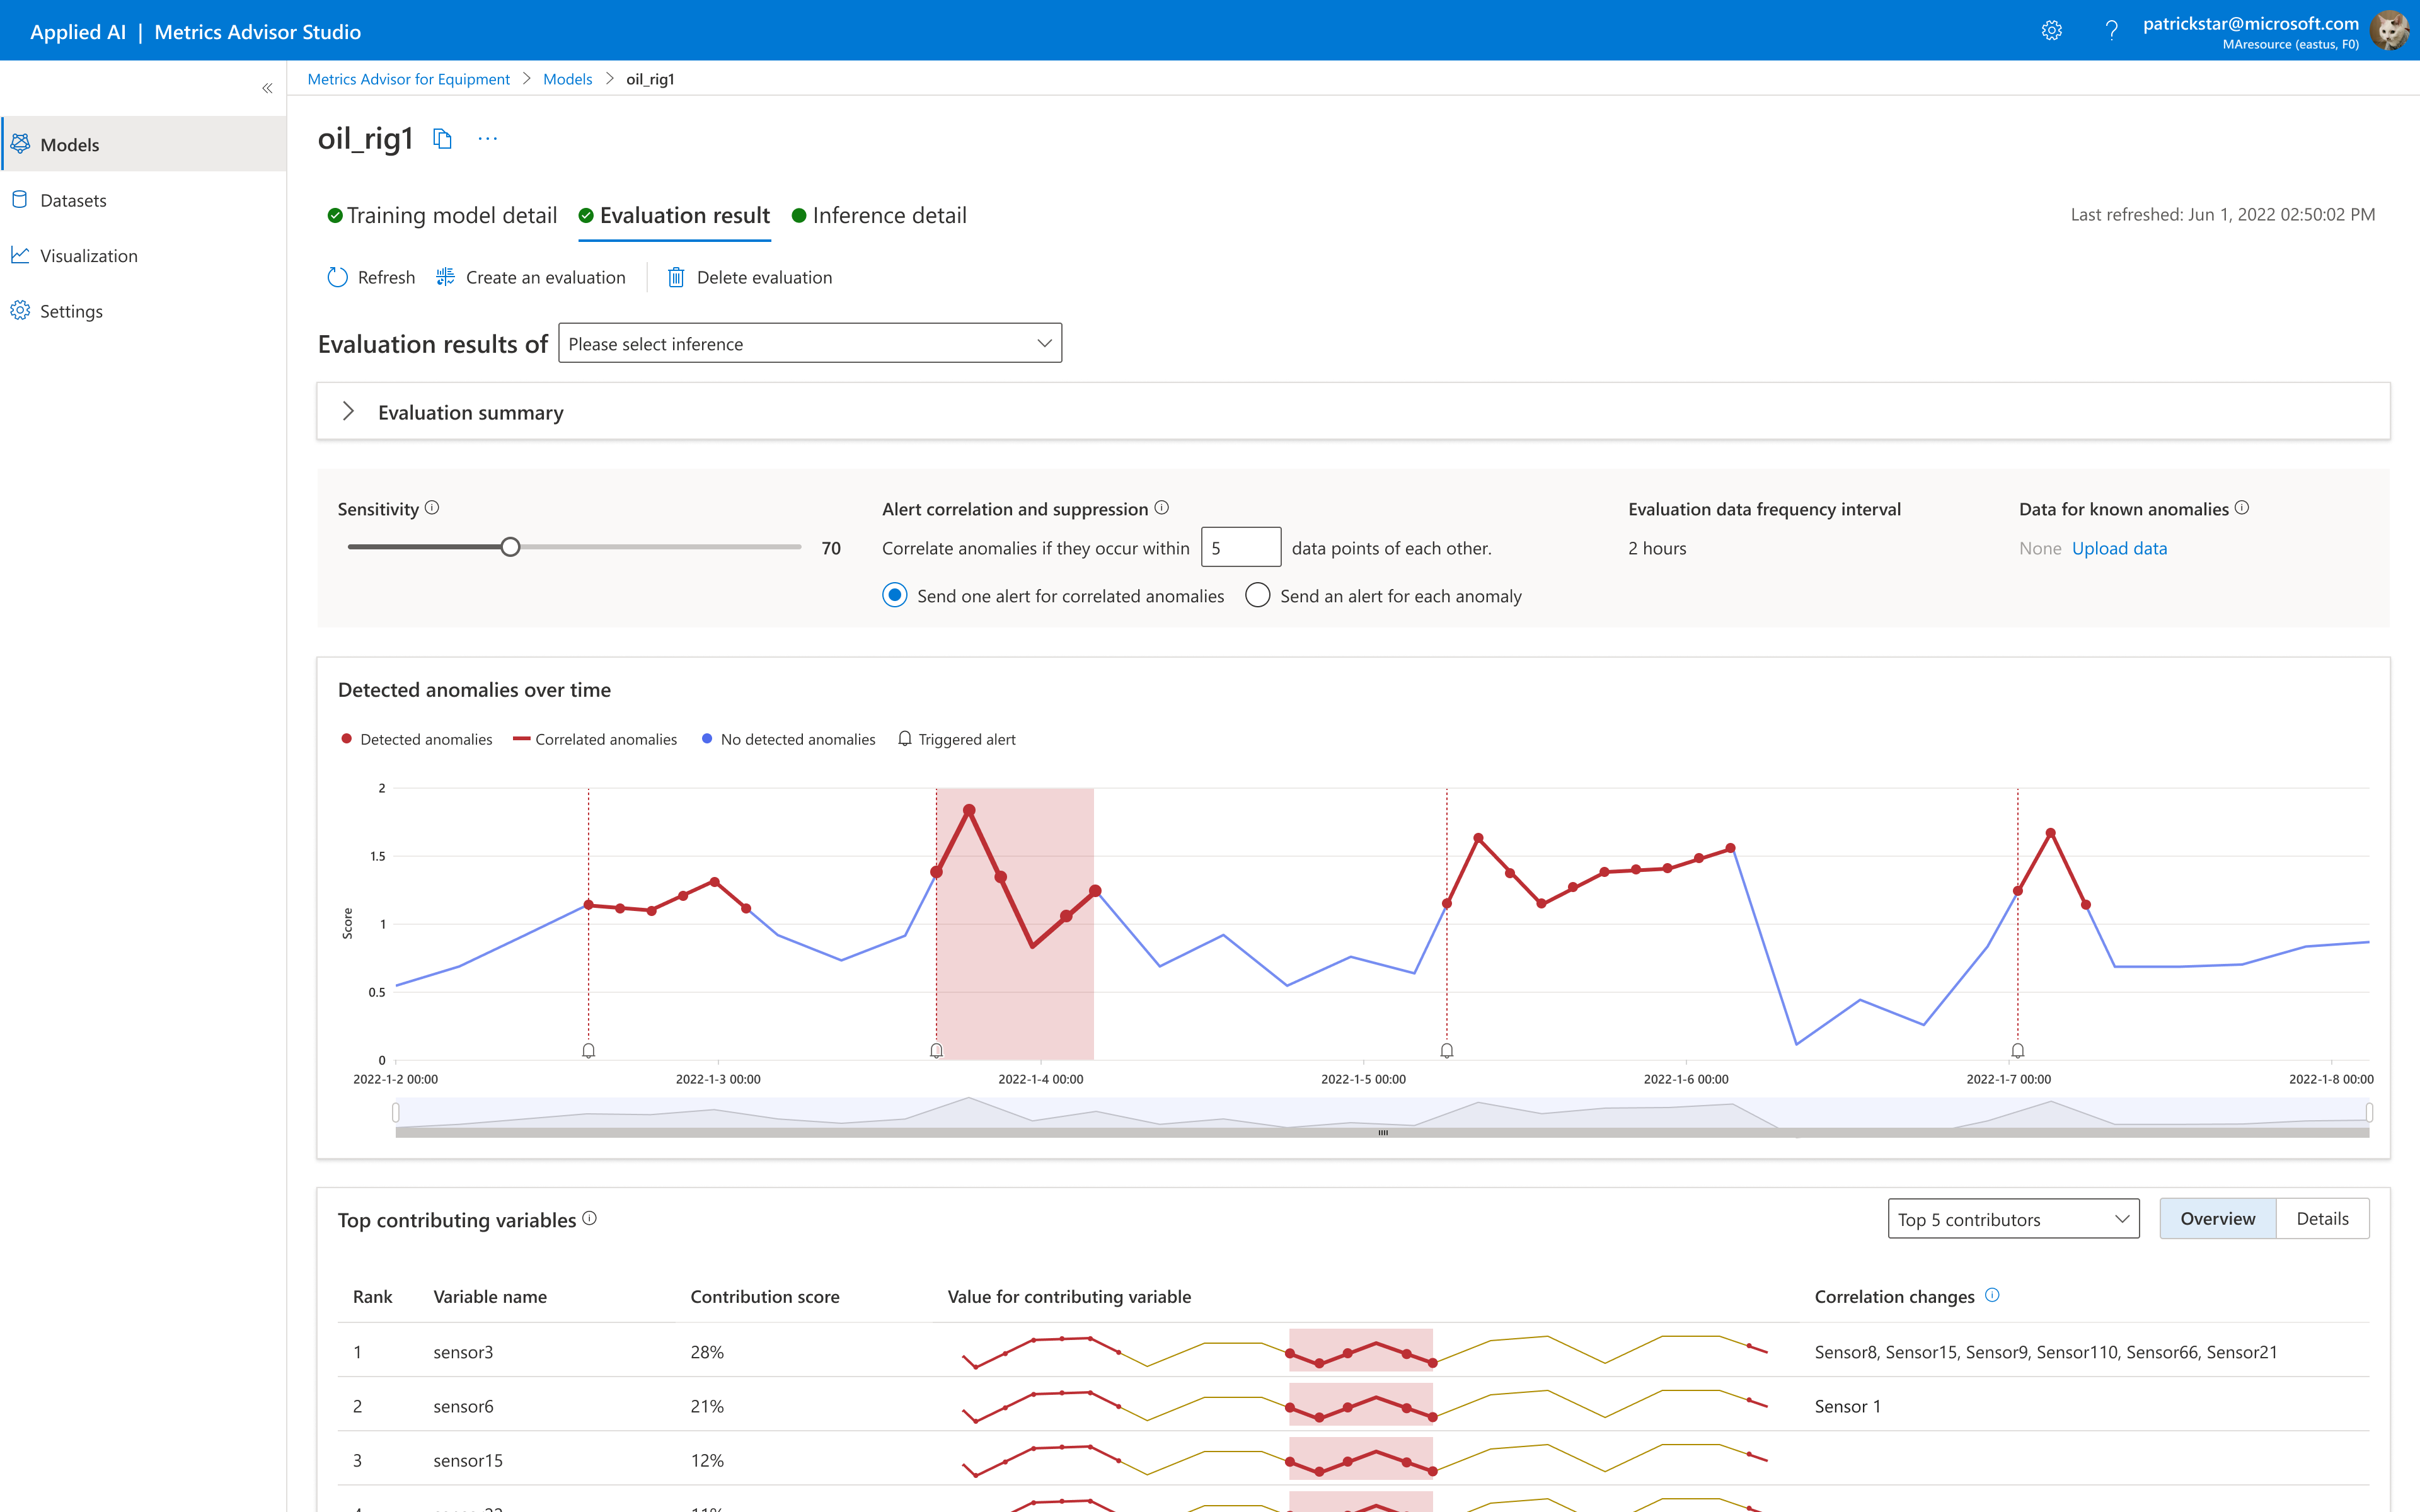The image size is (2420, 1512).
Task: Show the Top contributing variables info icon
Action: tap(589, 1218)
